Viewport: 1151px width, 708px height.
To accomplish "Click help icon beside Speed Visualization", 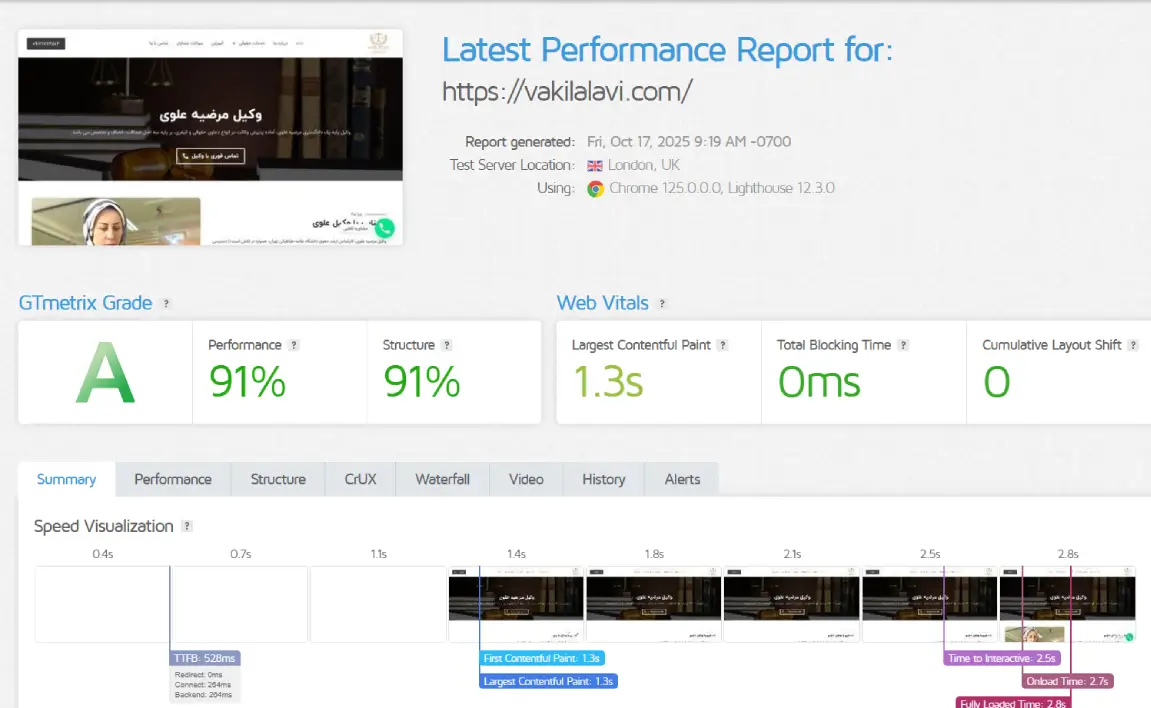I will click(187, 527).
